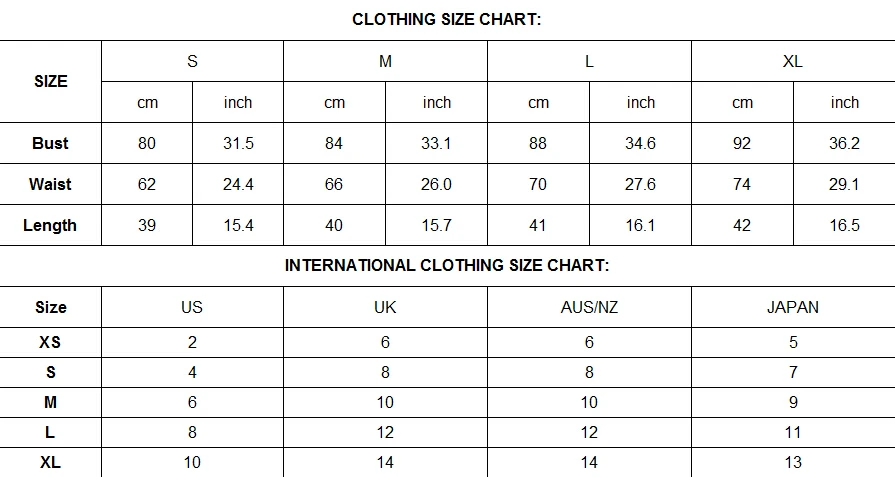Click International Clothing Size Chart heading
This screenshot has height=477, width=895.
click(447, 265)
